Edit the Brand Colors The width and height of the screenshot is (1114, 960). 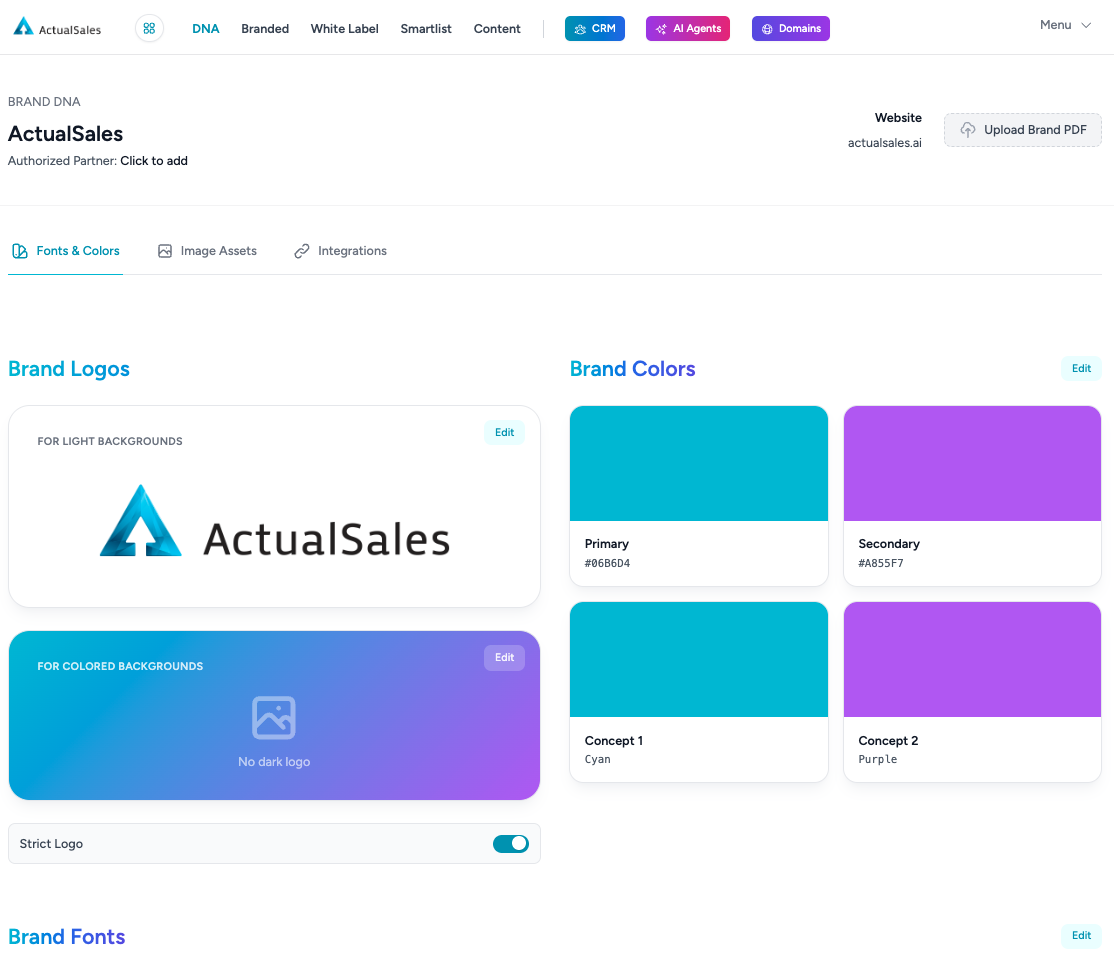tap(1081, 368)
